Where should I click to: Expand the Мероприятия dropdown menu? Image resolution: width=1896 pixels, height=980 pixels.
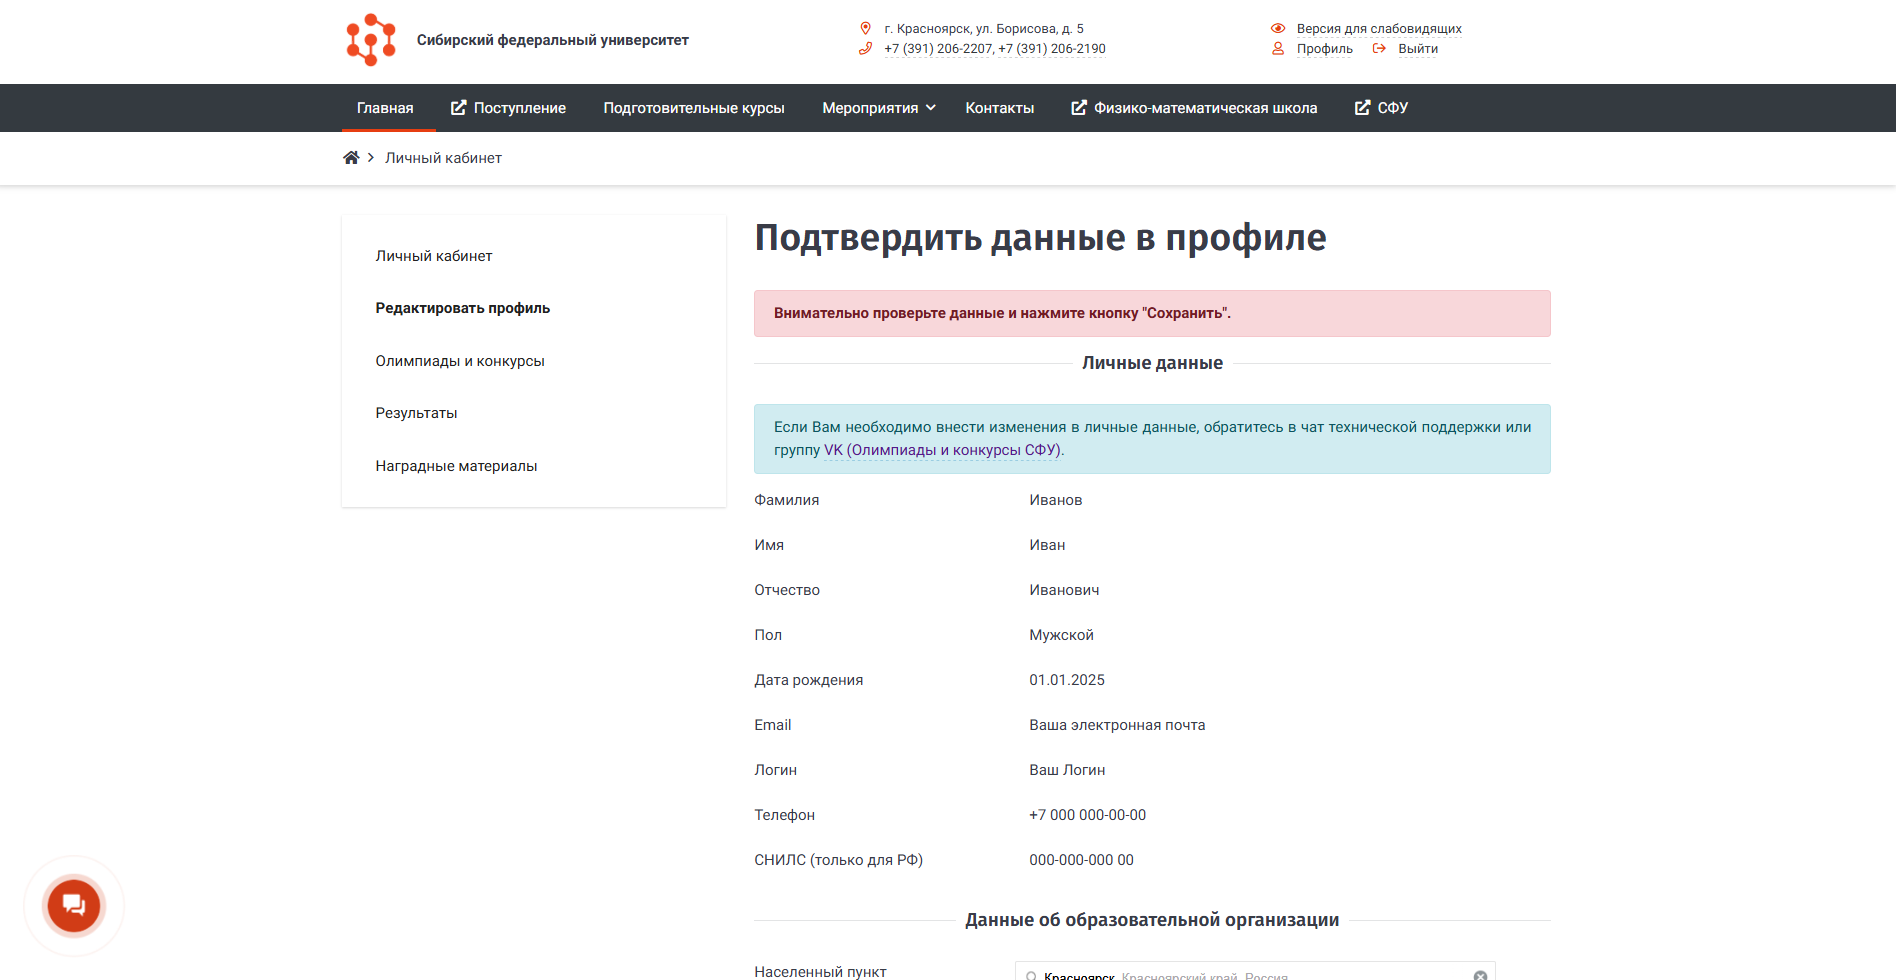(878, 108)
